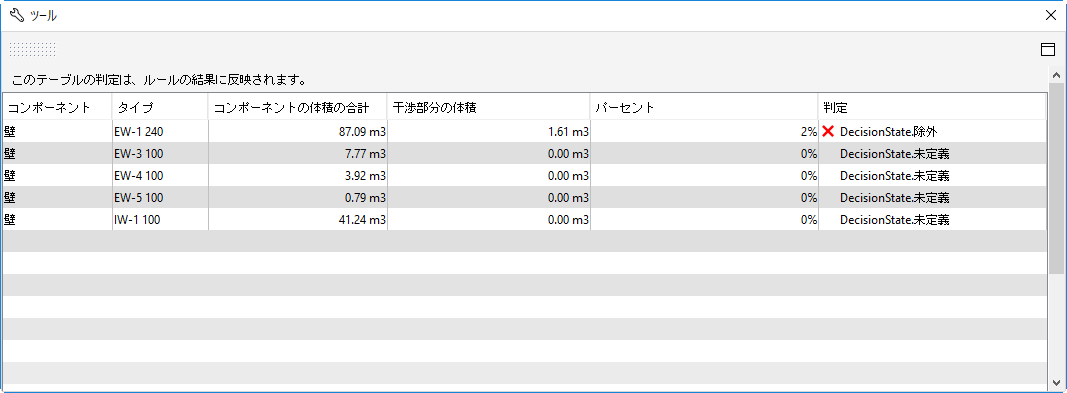This screenshot has width=1067, height=393.
Task: Select type cell IW-1 100
Action: [x=160, y=220]
